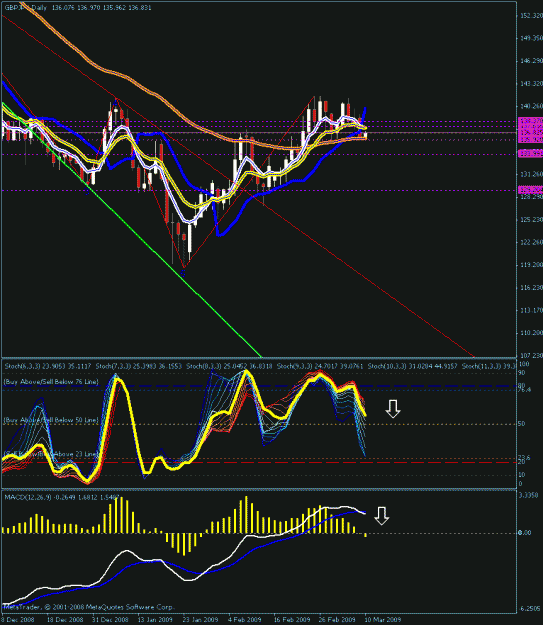
Task: Select the 149.350 price axis label
Action: click(x=531, y=38)
